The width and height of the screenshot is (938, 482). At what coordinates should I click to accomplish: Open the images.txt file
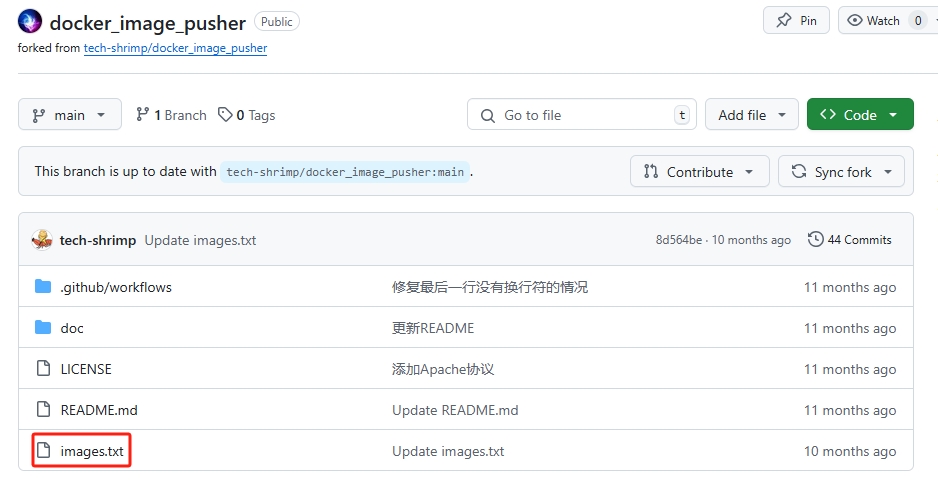click(x=92, y=451)
